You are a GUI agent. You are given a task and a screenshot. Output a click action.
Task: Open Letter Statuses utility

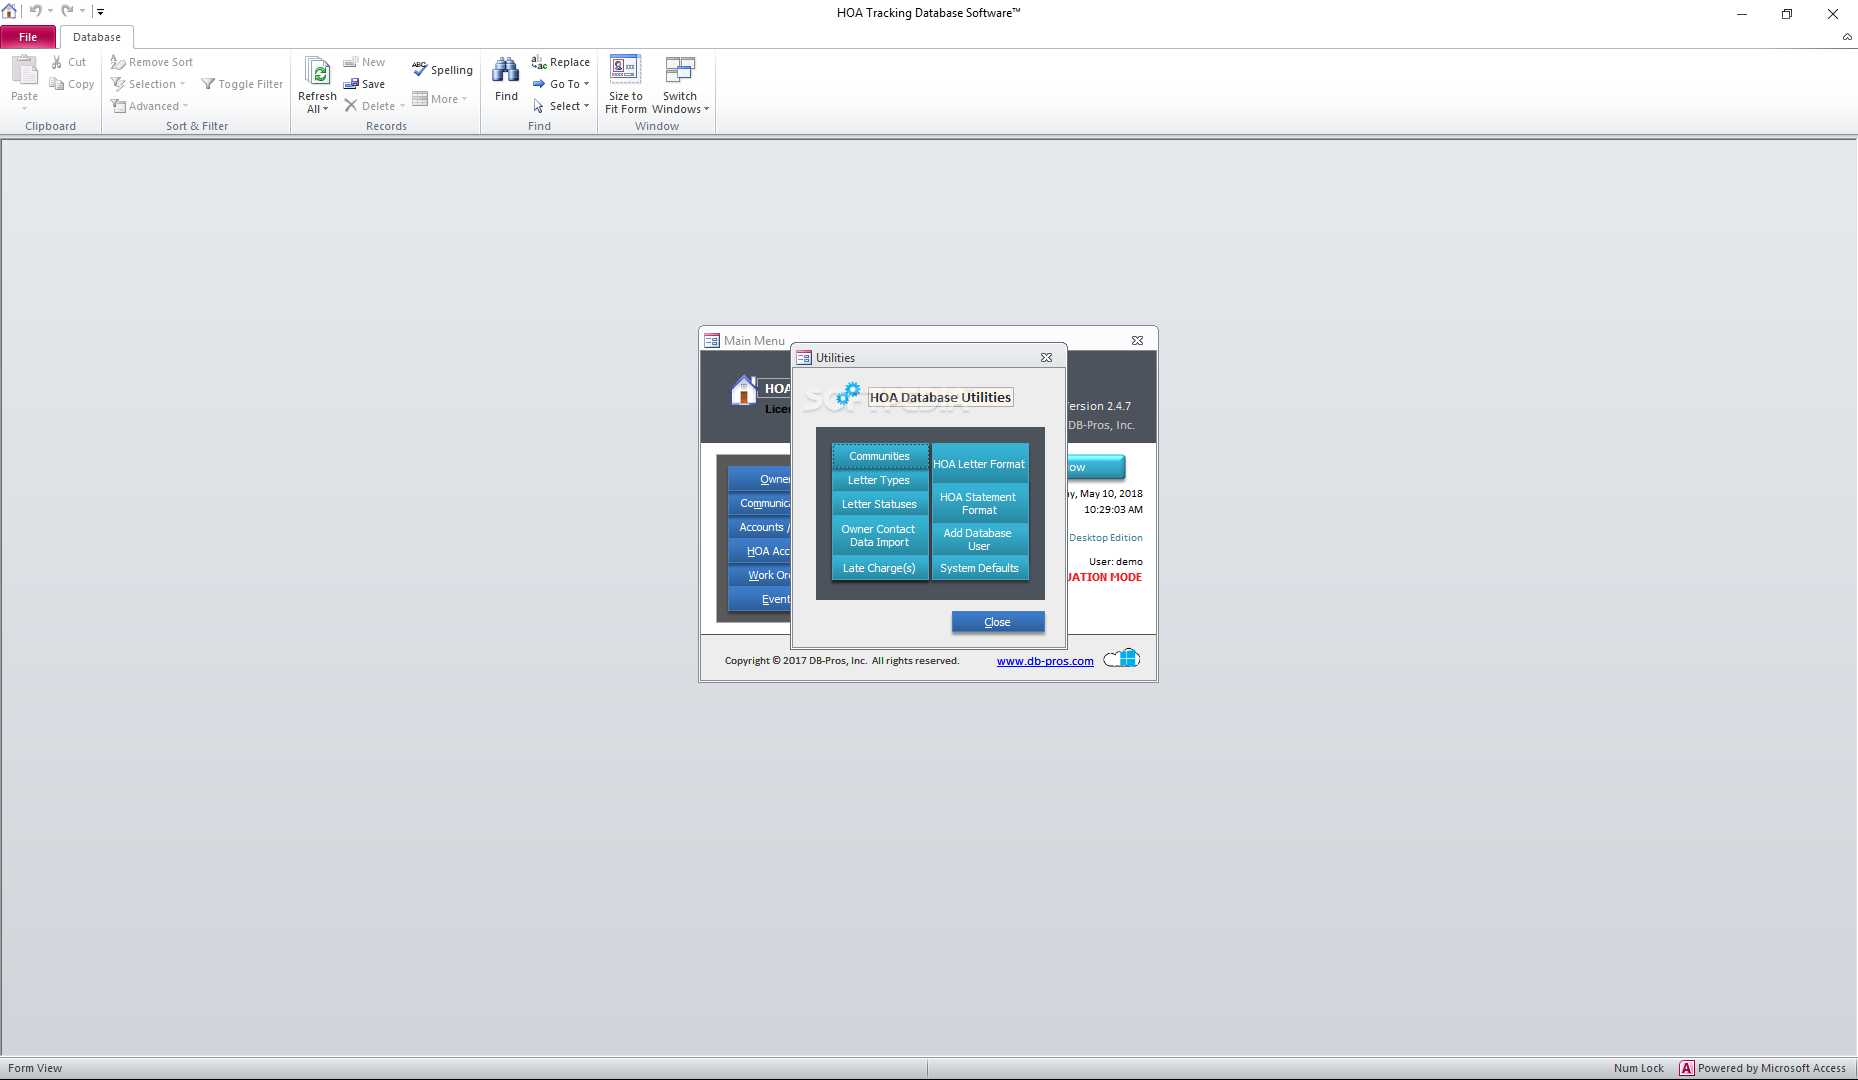point(880,504)
